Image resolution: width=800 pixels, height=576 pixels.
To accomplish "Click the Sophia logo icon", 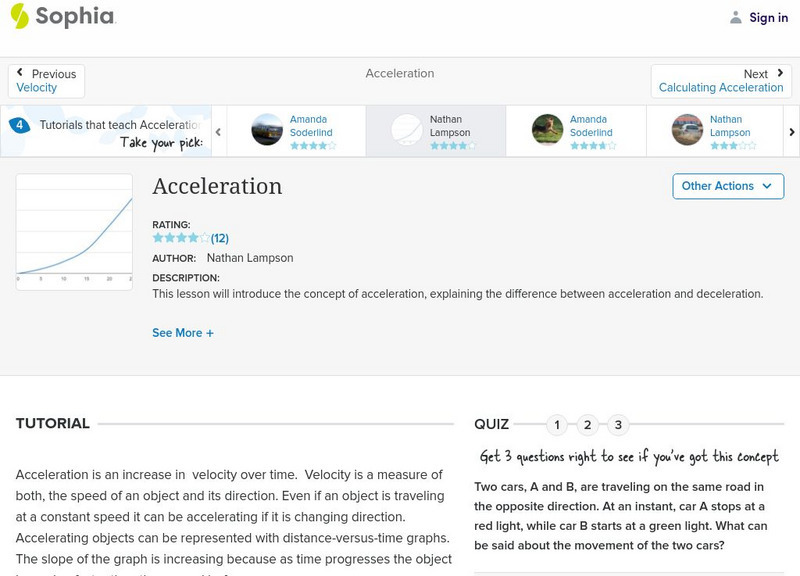I will pyautogui.click(x=18, y=17).
